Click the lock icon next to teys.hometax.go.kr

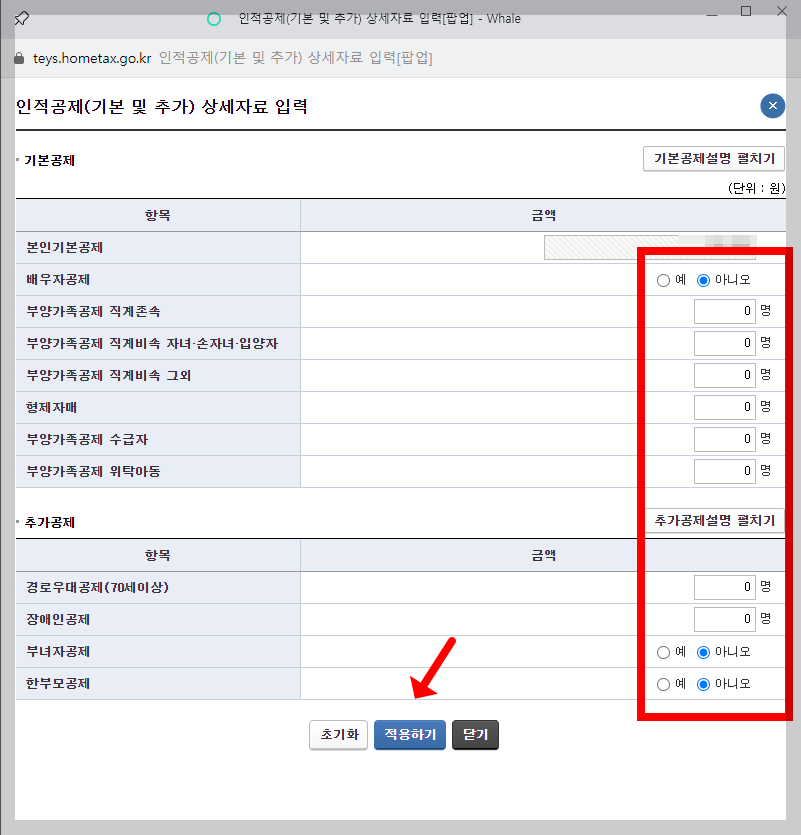click(17, 58)
